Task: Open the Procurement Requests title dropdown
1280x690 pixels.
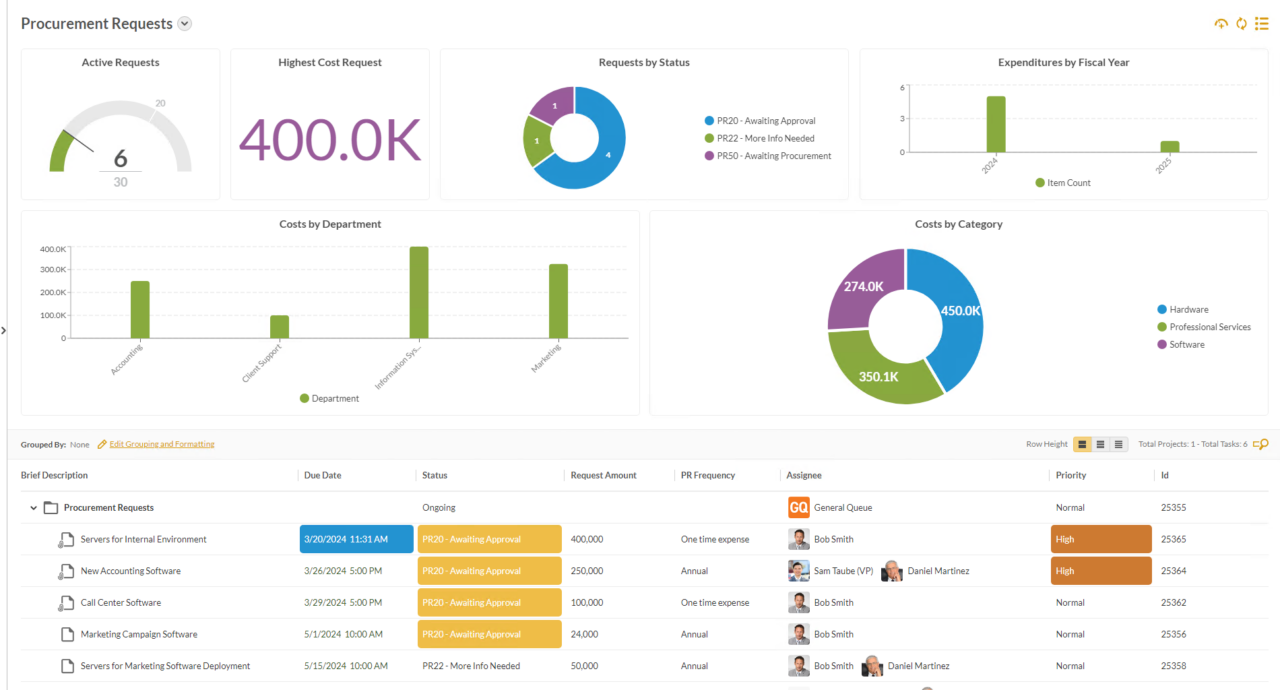Action: click(x=184, y=23)
